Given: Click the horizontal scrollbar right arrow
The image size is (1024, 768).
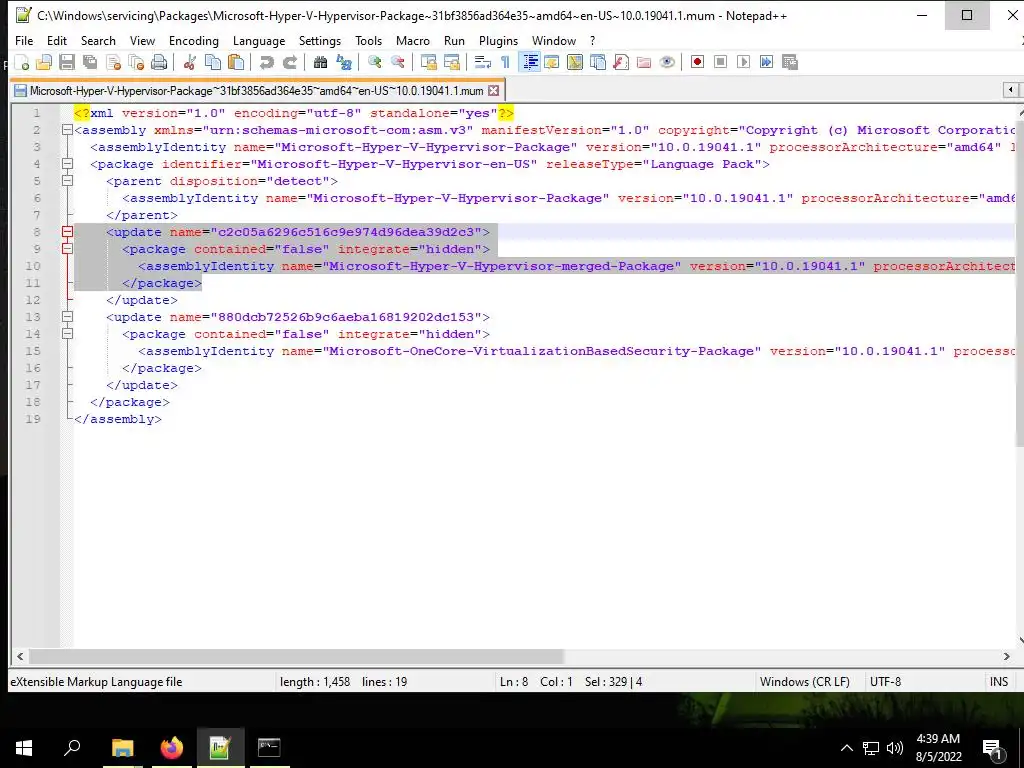Looking at the screenshot, I should [1006, 656].
